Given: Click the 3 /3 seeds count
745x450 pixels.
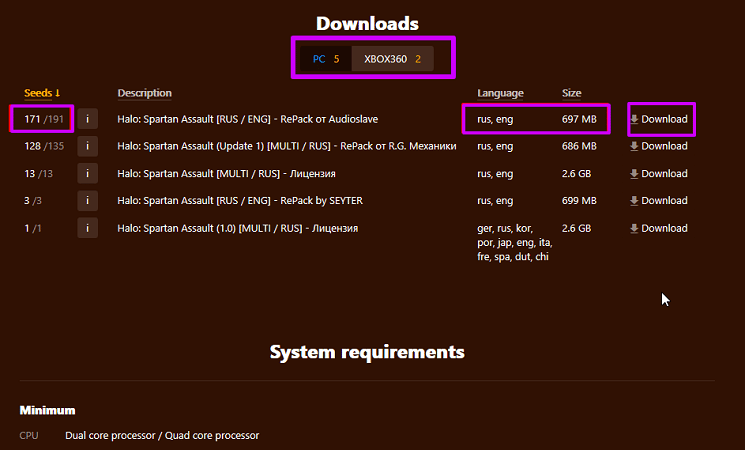Looking at the screenshot, I should (33, 201).
